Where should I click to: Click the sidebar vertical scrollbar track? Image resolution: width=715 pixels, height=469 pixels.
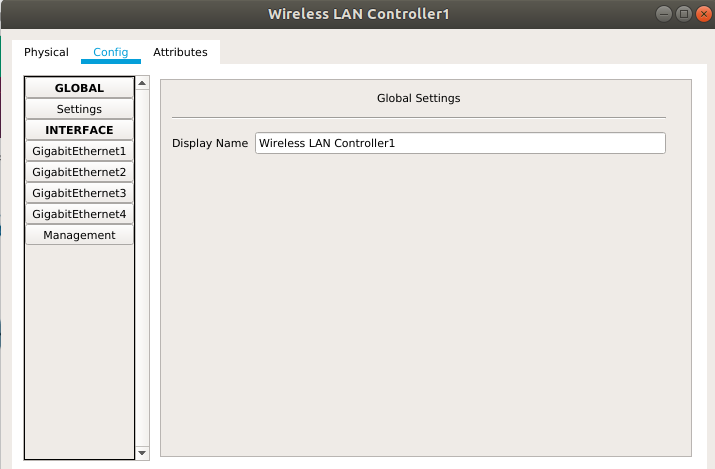(x=142, y=268)
